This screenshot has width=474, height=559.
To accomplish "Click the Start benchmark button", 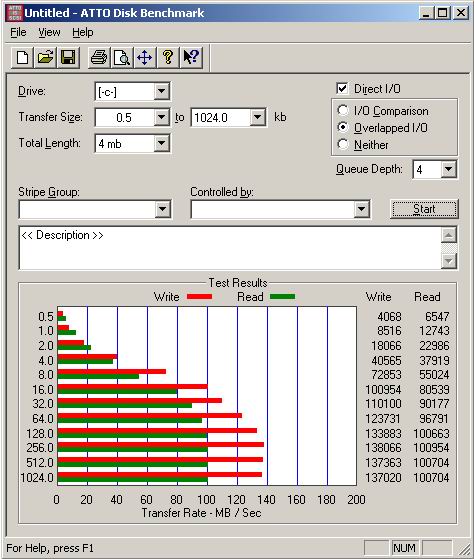I will click(x=424, y=209).
